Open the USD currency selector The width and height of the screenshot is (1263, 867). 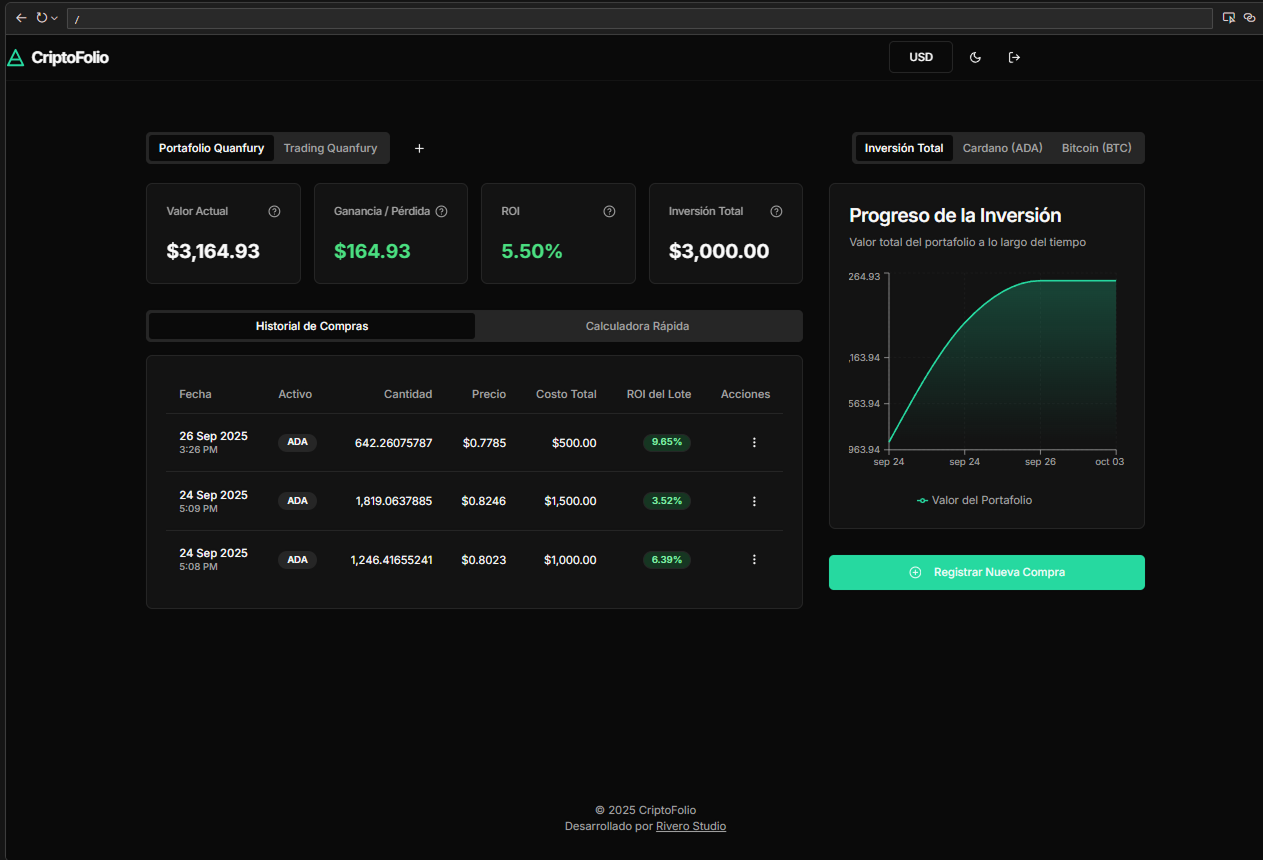pos(920,58)
